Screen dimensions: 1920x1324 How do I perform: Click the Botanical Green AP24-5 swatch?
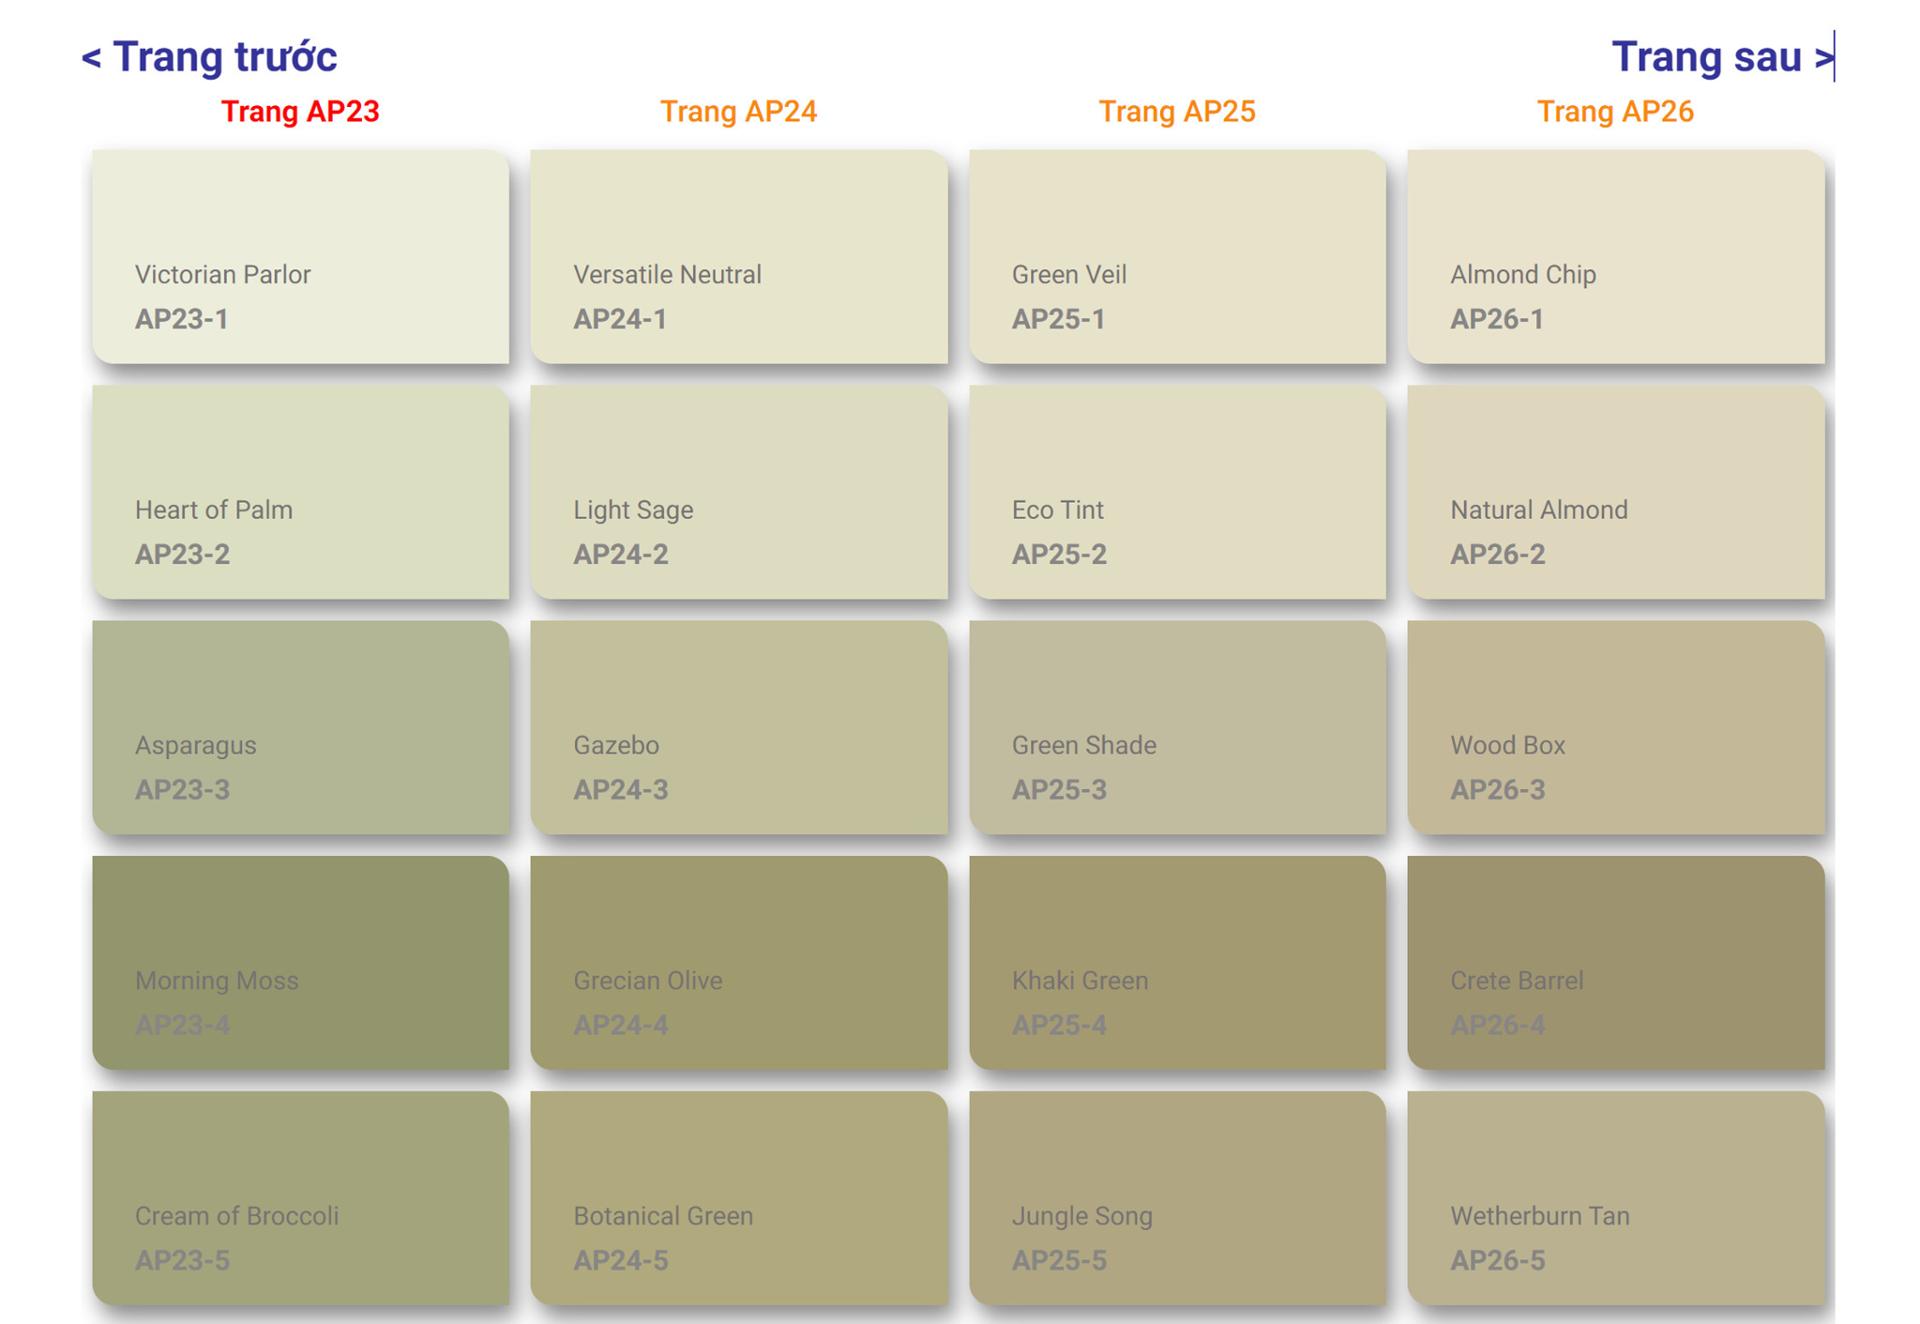739,1198
